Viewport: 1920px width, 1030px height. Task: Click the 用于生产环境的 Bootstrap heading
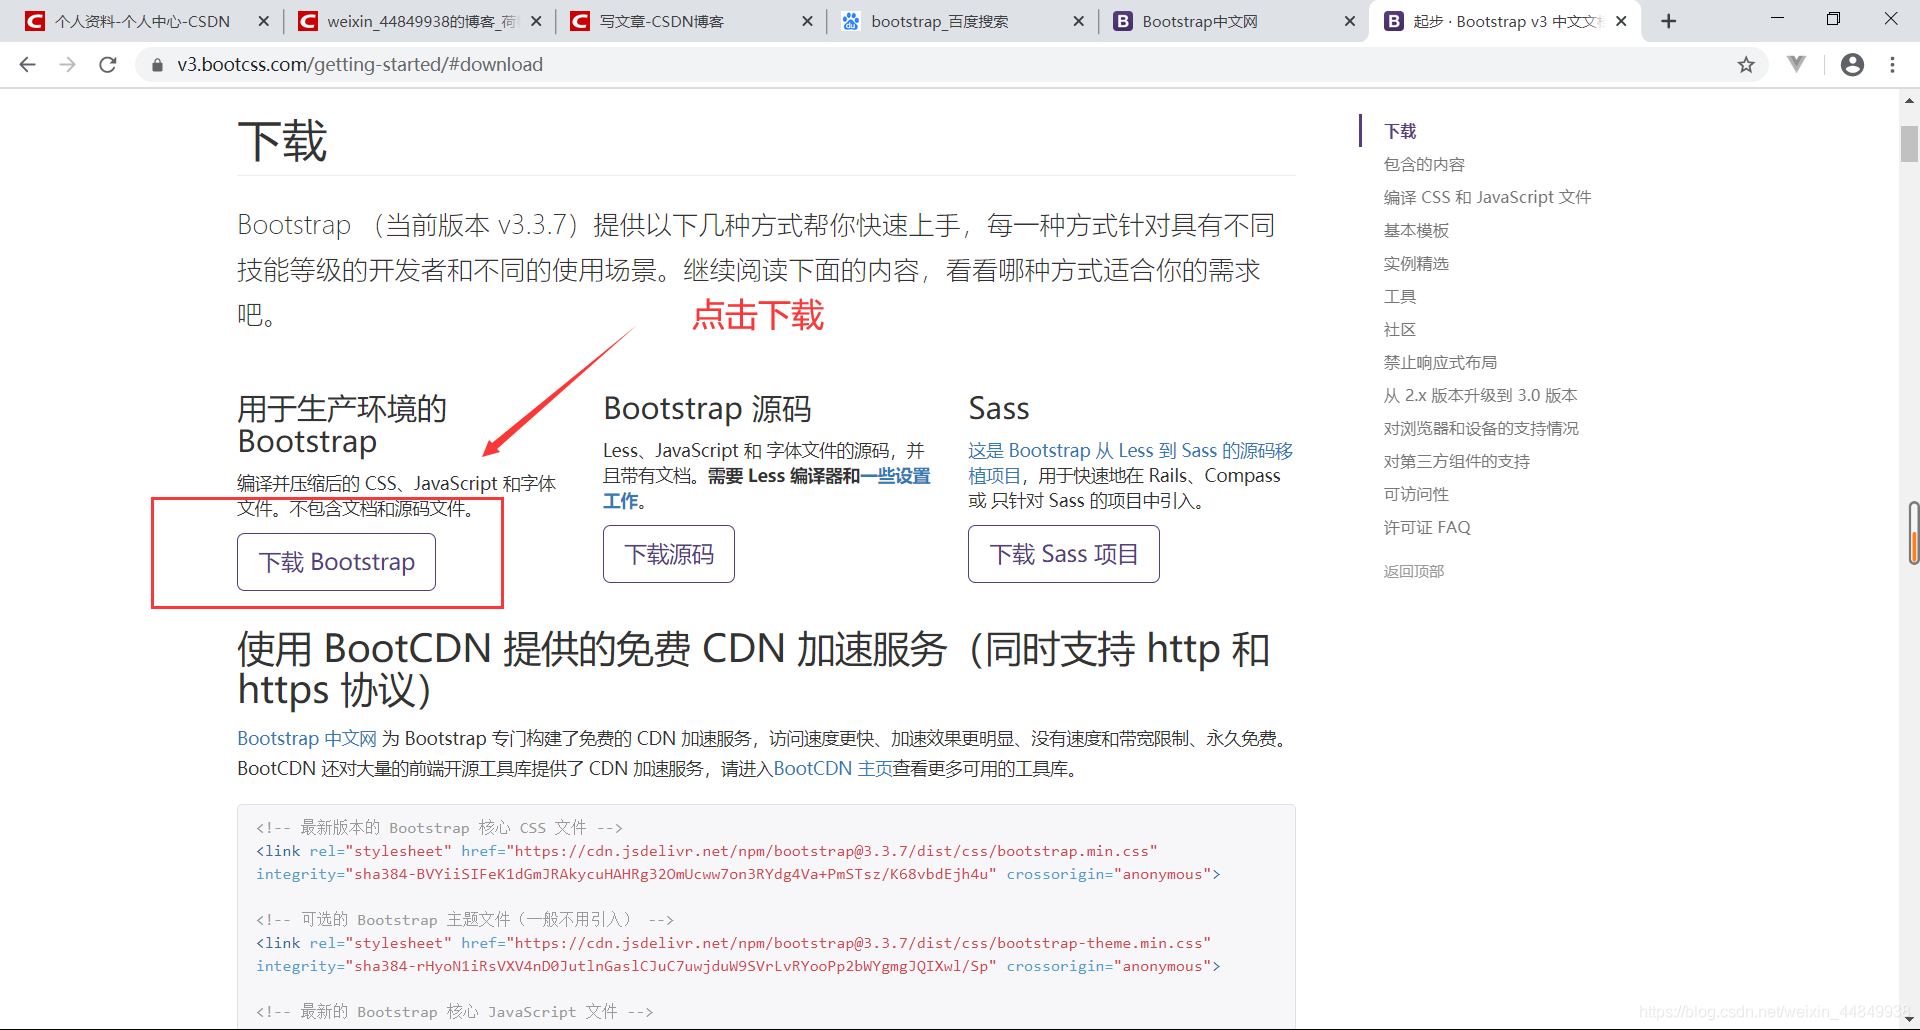click(342, 425)
